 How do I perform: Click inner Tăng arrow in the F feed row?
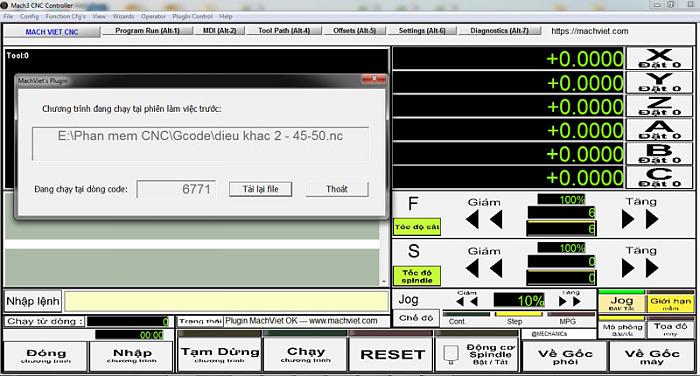click(x=628, y=220)
